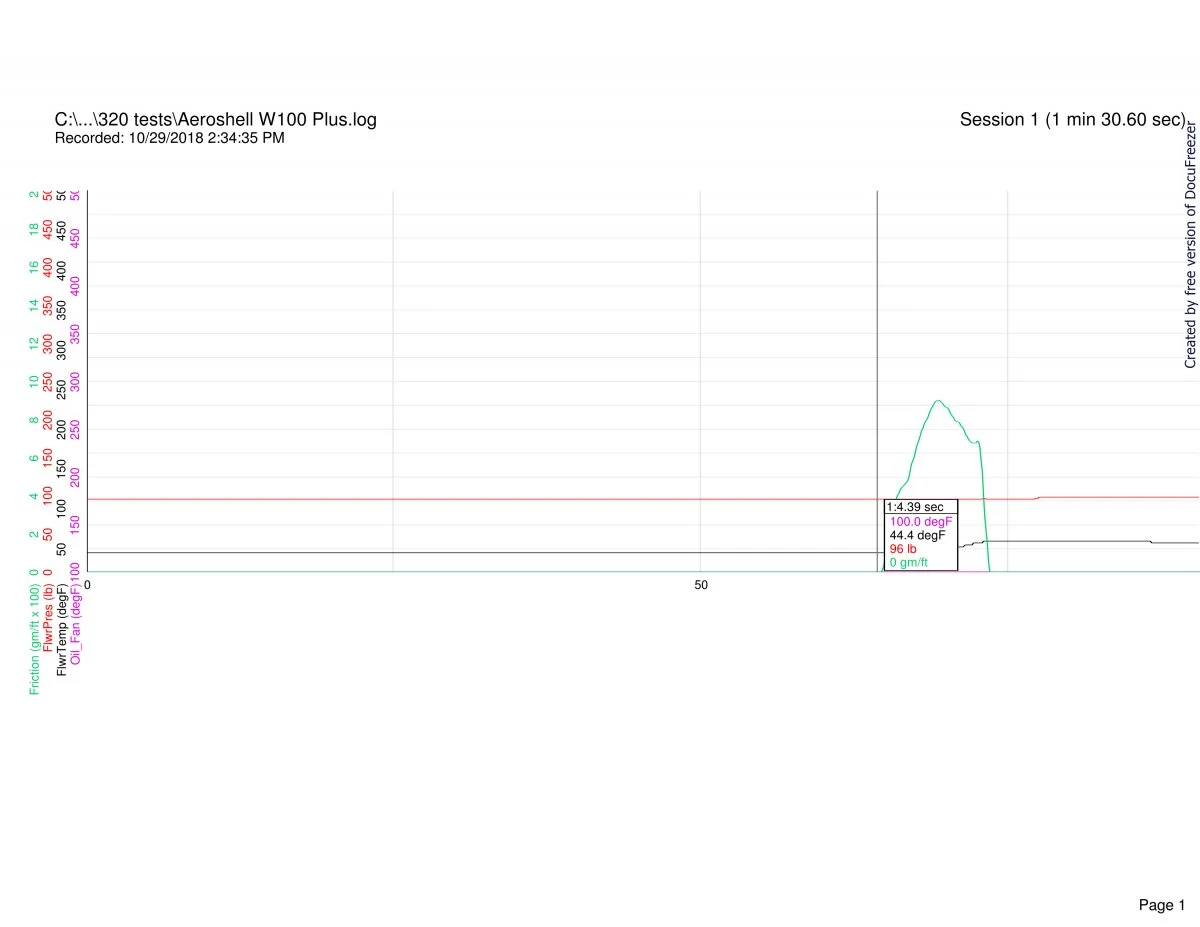Viewport: 1200px width, 927px height.
Task: Select the Recorded 10/29/2018 timestamp text
Action: pyautogui.click(x=169, y=139)
